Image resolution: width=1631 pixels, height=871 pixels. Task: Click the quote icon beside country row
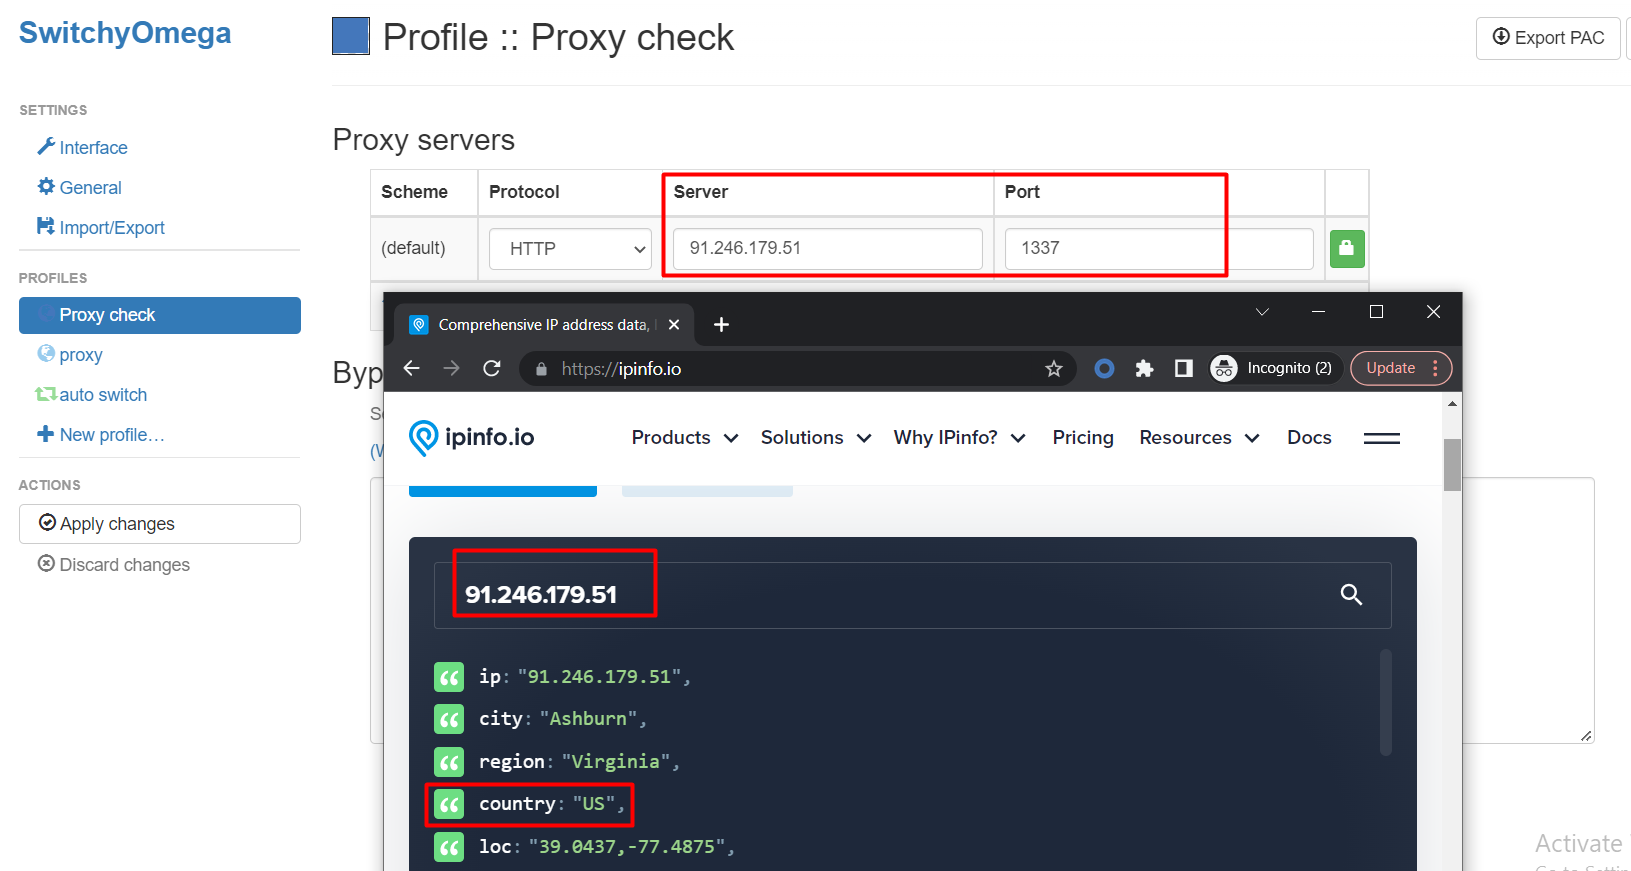(x=449, y=804)
